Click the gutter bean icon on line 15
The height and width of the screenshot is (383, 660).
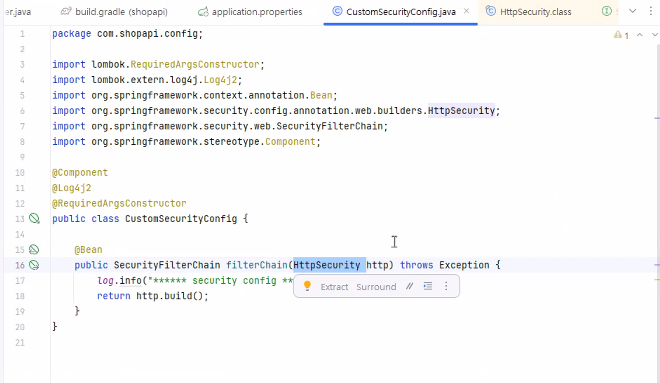pos(34,250)
